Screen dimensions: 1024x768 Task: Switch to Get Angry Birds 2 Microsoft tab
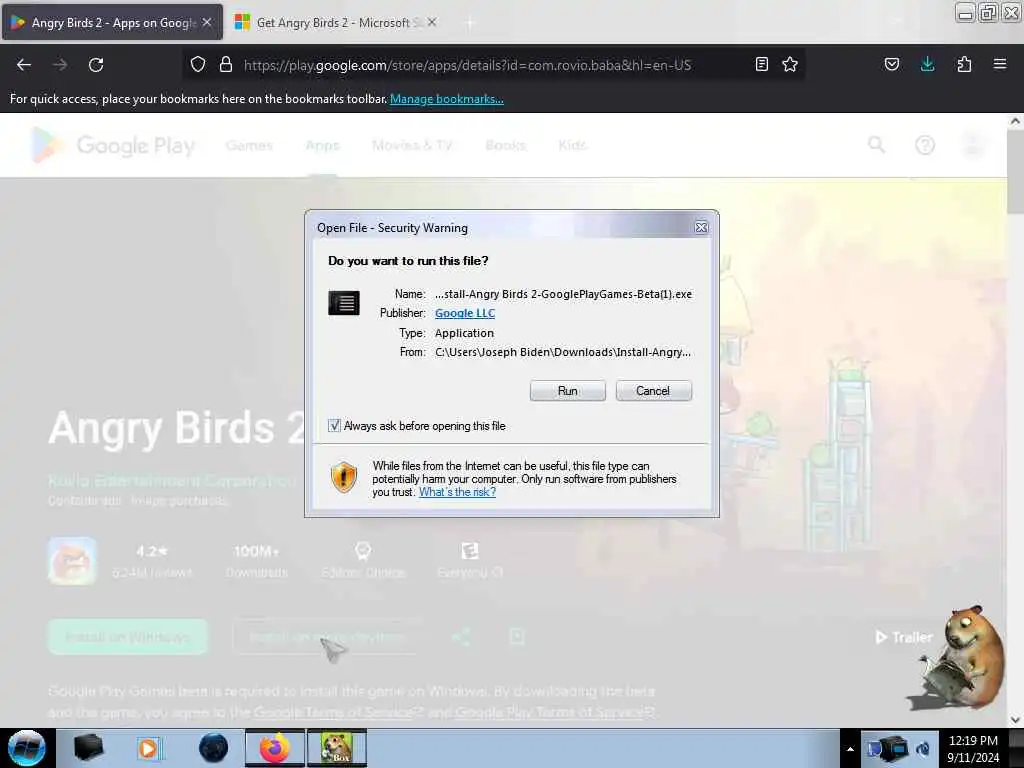336,22
